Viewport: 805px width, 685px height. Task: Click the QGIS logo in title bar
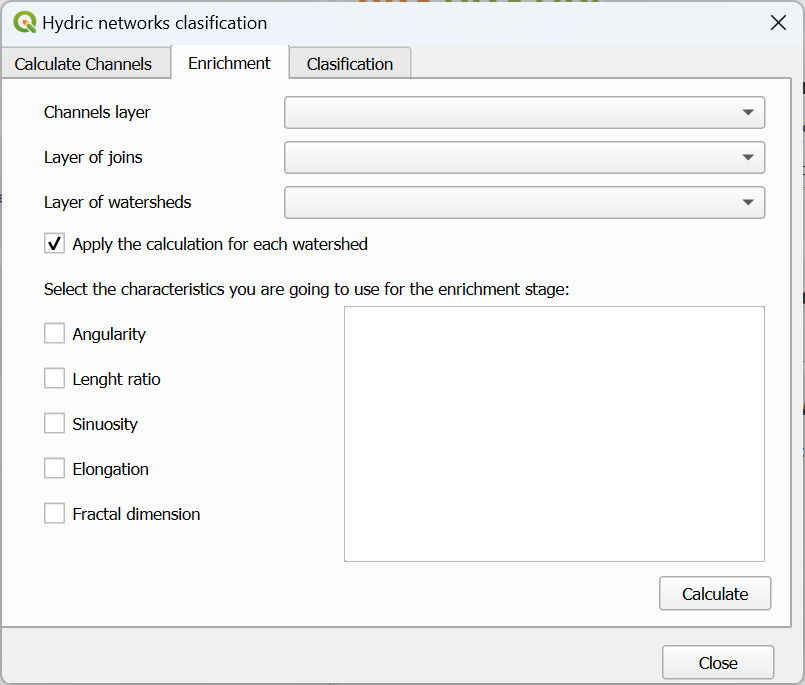(x=24, y=22)
